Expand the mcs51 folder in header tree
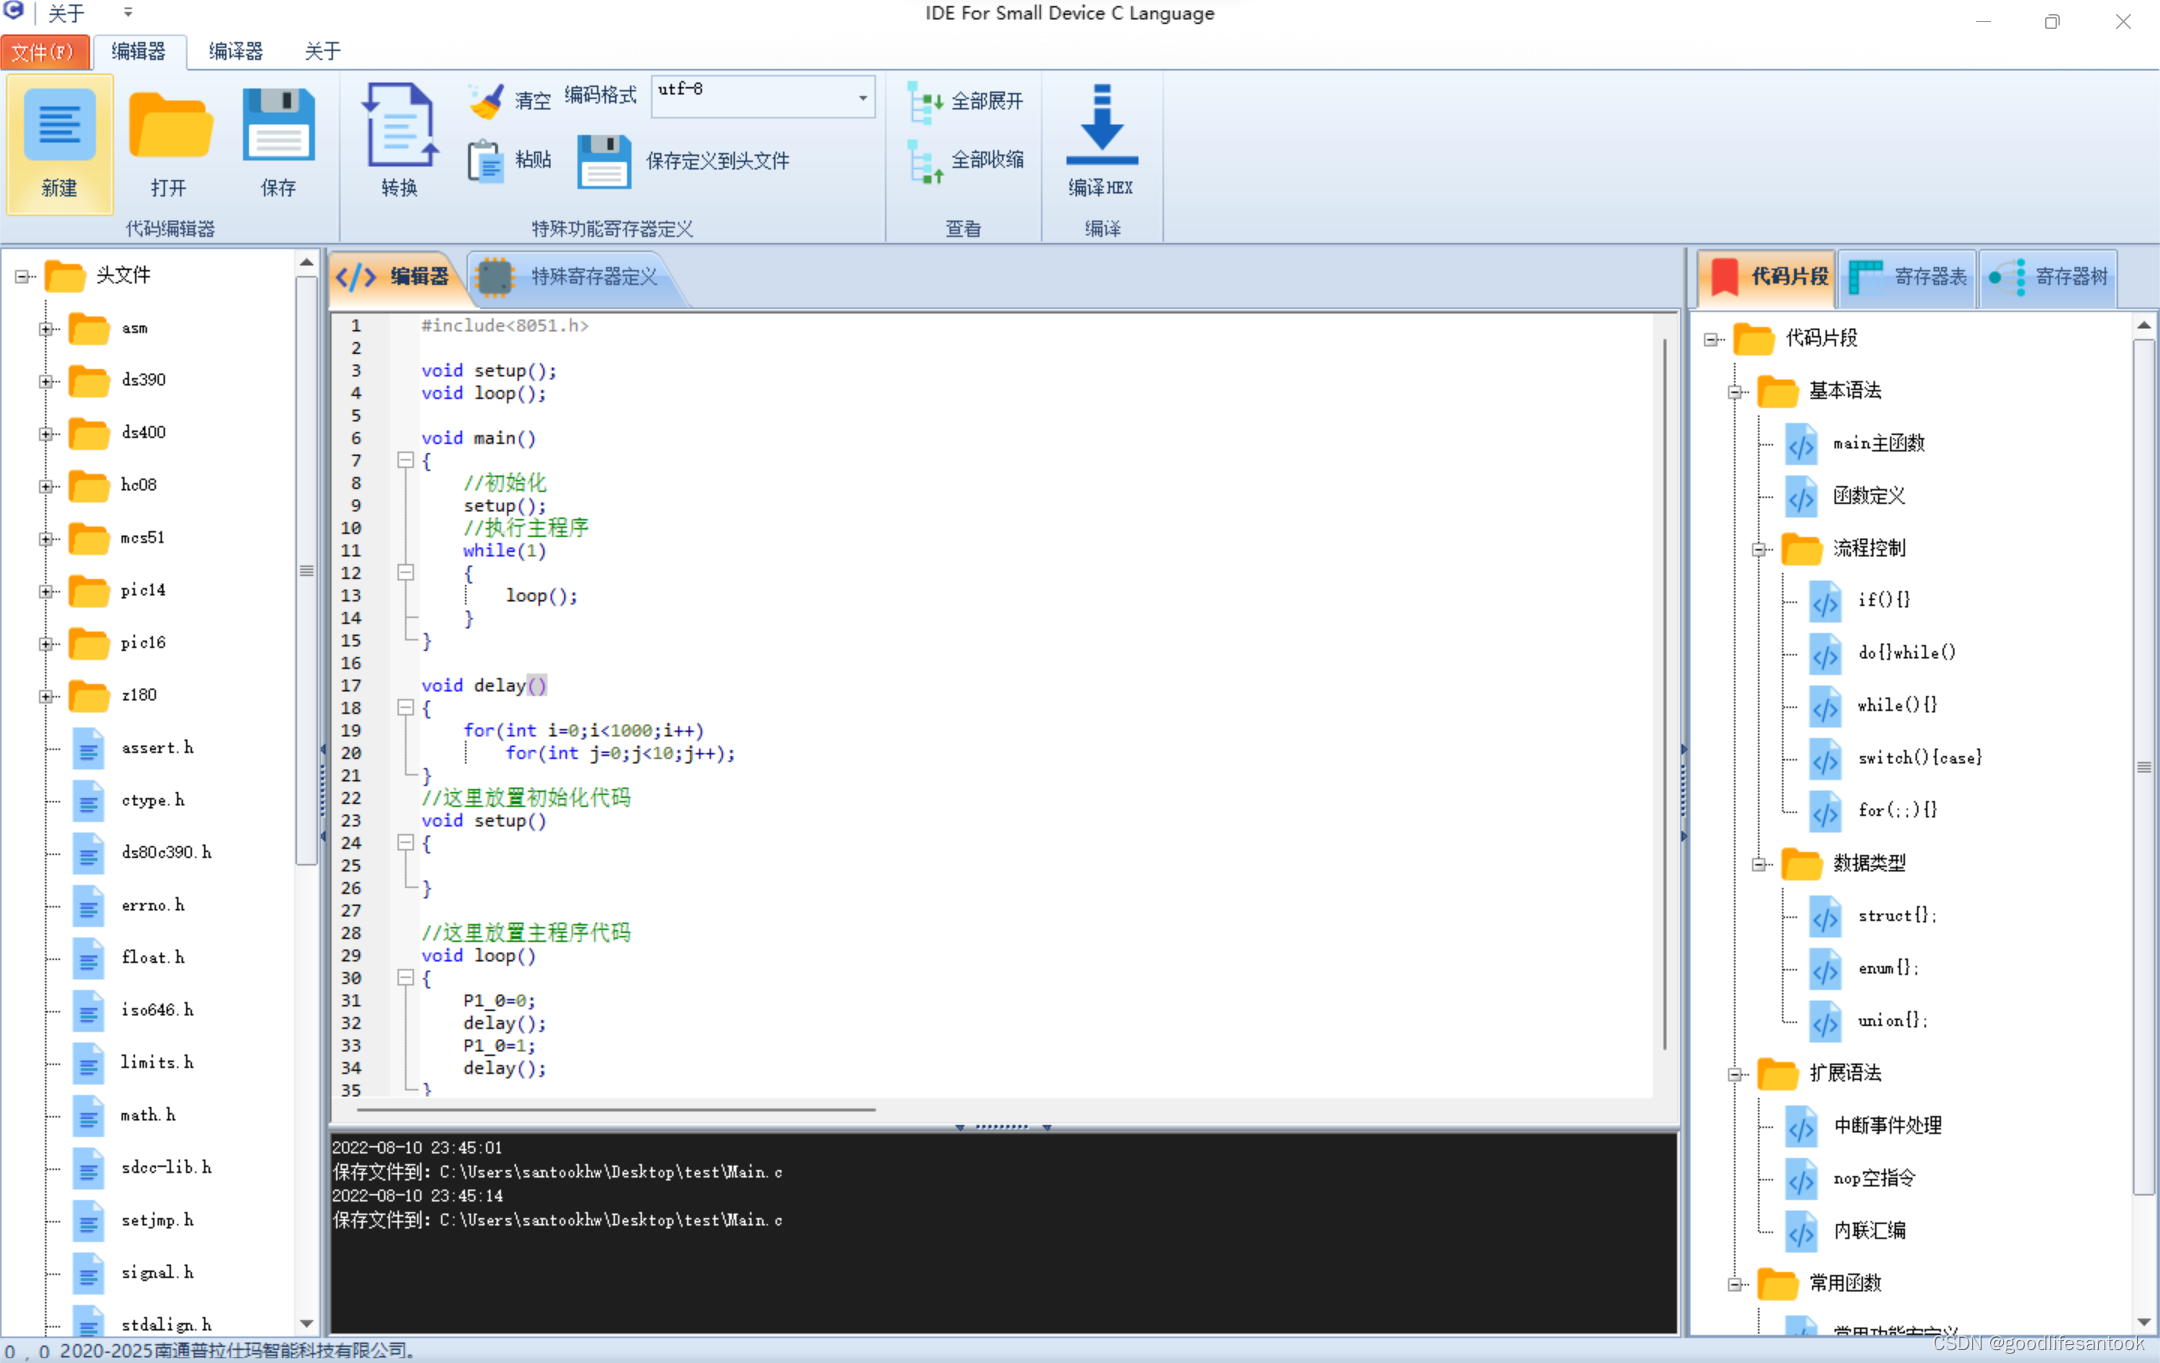The image size is (2160, 1363). (46, 538)
